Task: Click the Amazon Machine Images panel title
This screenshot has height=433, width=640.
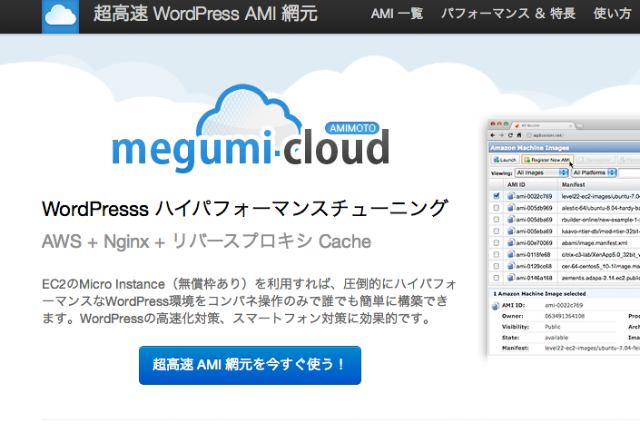Action: point(529,148)
